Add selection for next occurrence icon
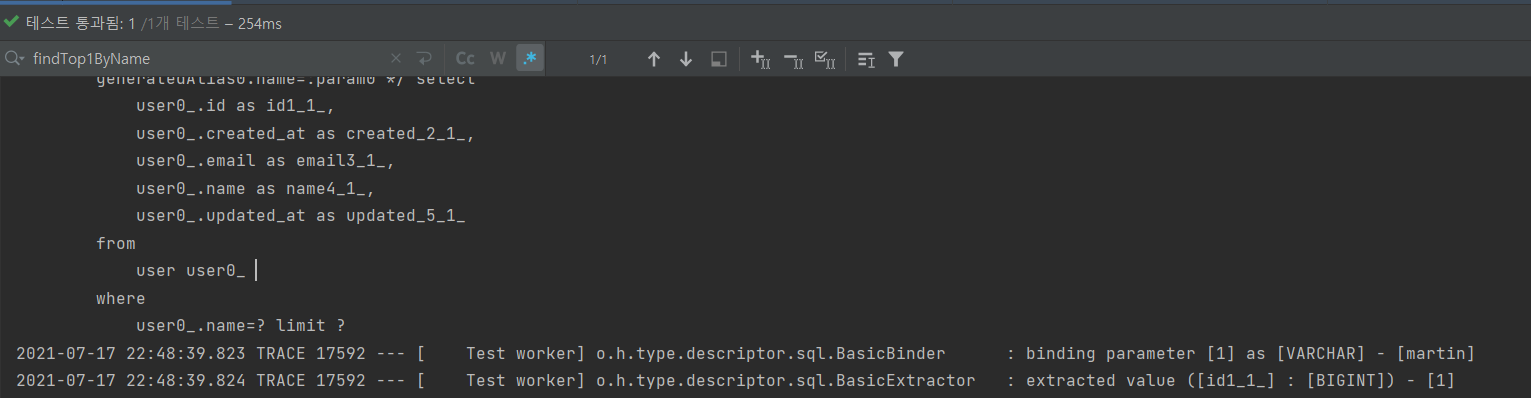 tap(760, 59)
